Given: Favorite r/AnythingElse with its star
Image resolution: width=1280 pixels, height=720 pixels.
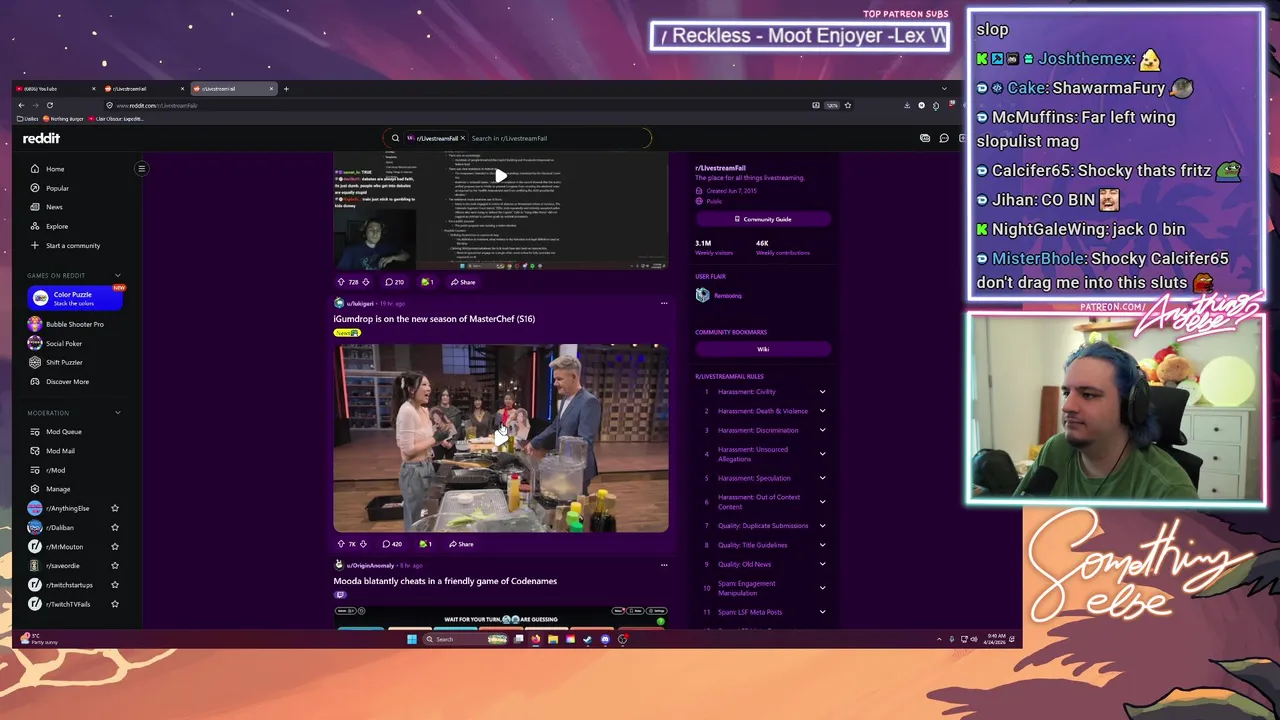Looking at the screenshot, I should [115, 508].
